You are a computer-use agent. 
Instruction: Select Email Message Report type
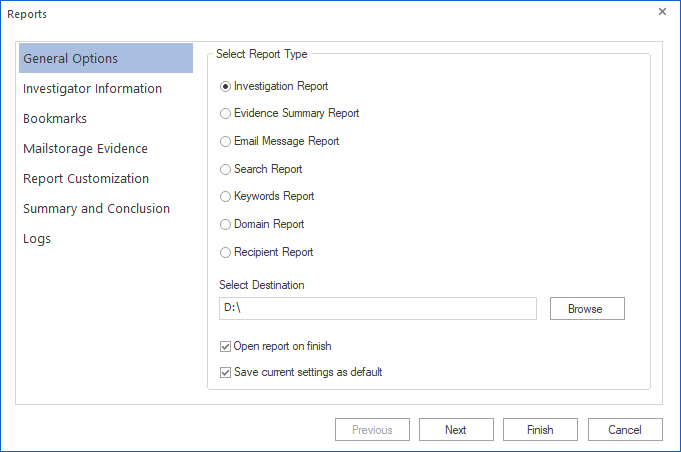[226, 142]
